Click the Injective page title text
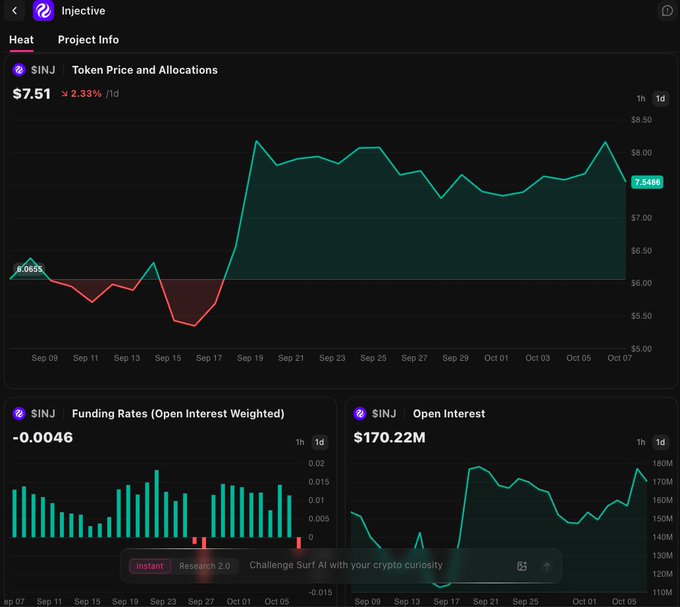 (x=83, y=11)
